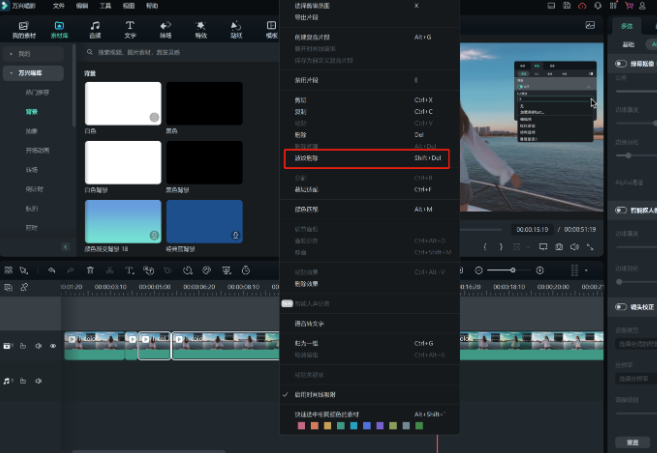Collapse the left sidebar with arrow

click(66, 246)
